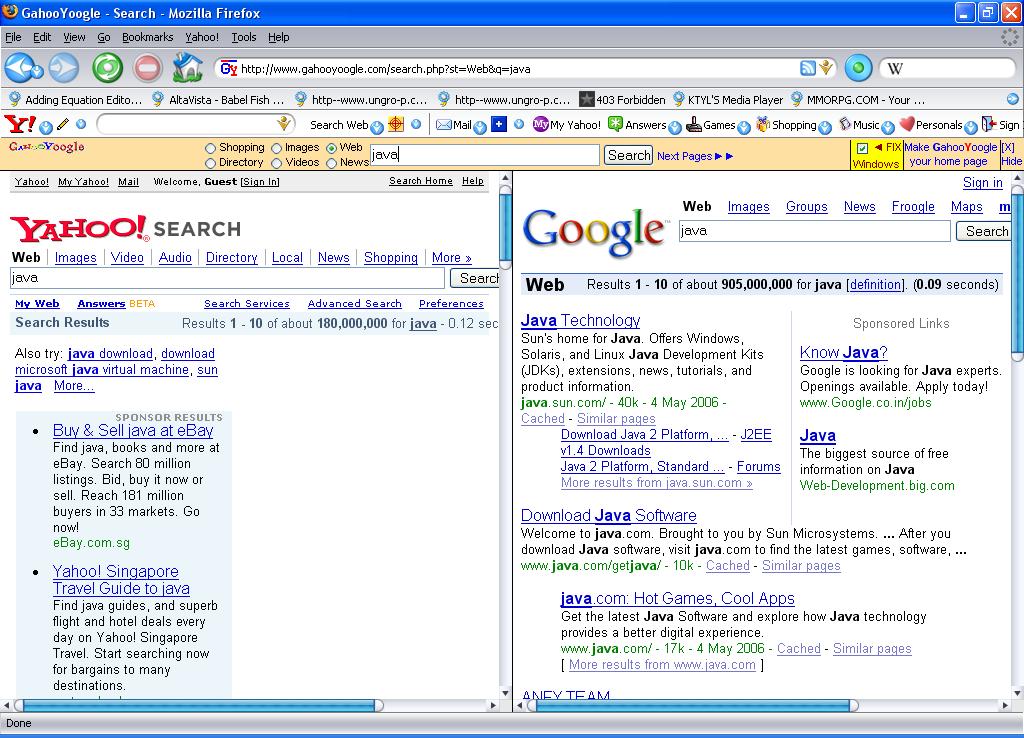Open the Mail dropdown arrow on toolbar
This screenshot has height=738, width=1024.
click(x=480, y=127)
